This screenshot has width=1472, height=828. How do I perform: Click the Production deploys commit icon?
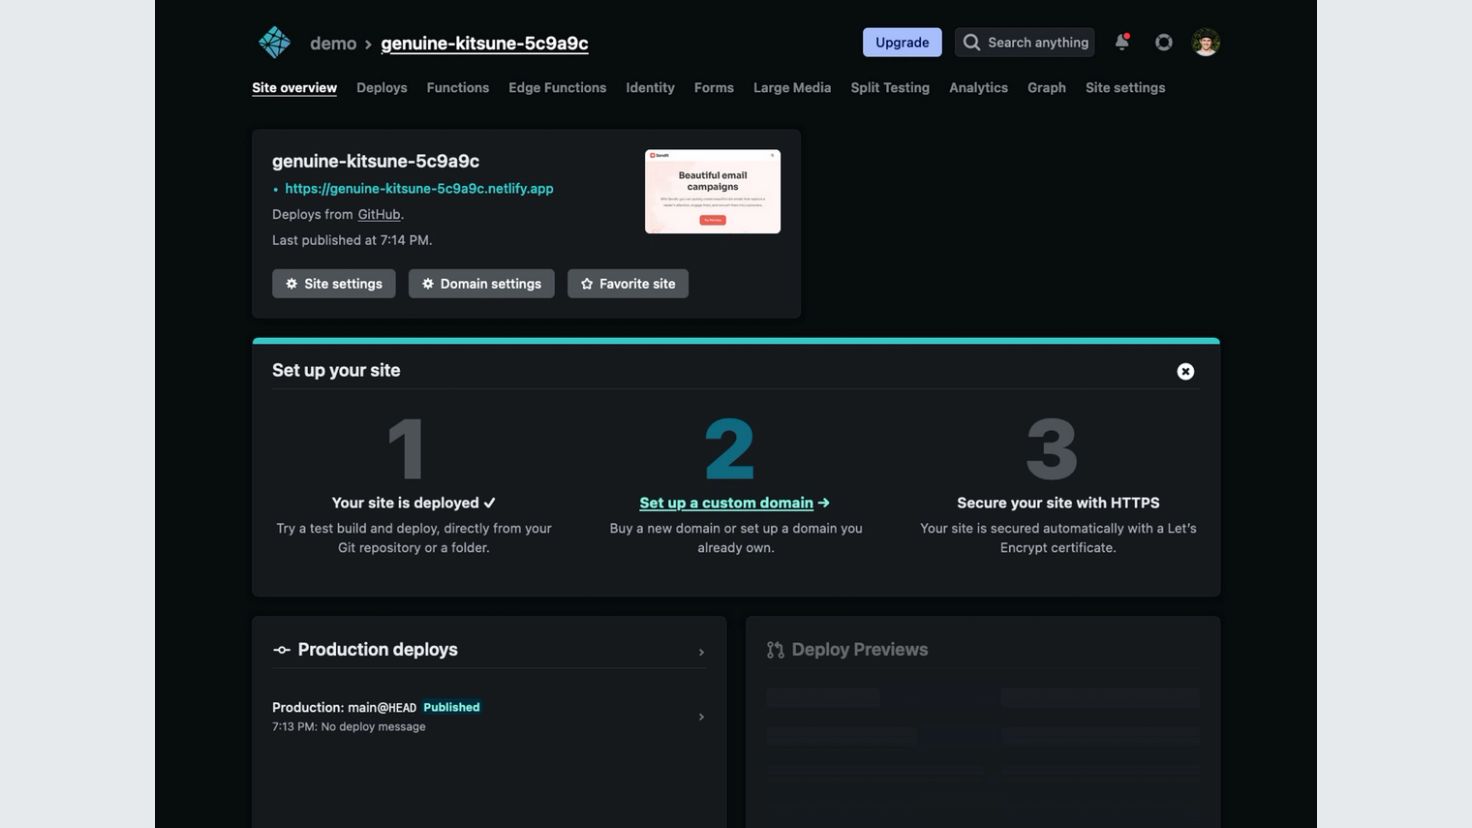282,650
